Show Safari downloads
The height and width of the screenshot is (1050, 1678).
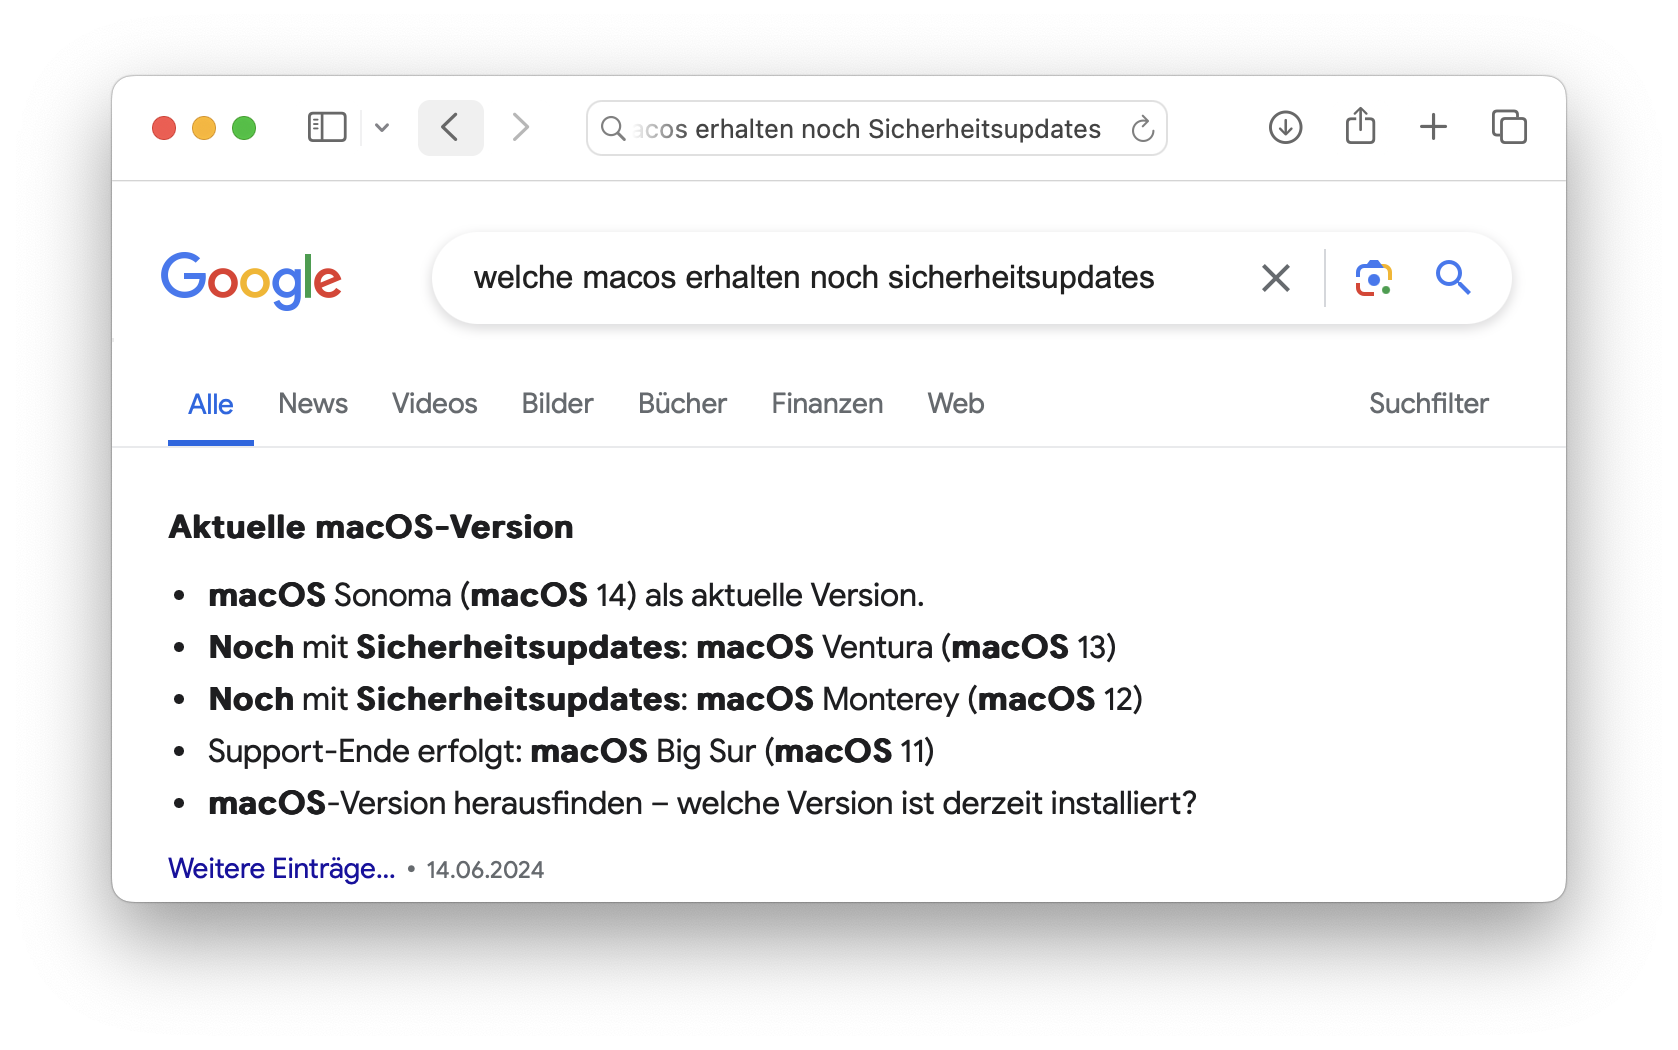tap(1285, 128)
